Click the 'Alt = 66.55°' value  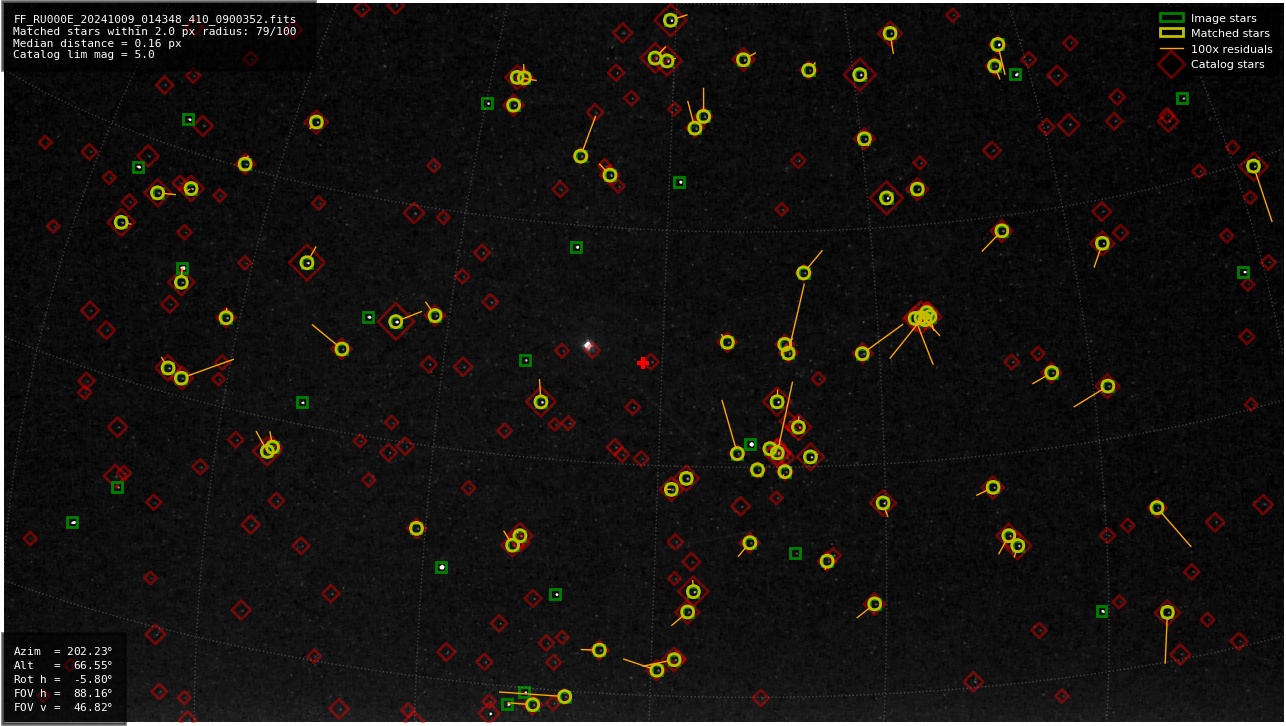[x=63, y=665]
